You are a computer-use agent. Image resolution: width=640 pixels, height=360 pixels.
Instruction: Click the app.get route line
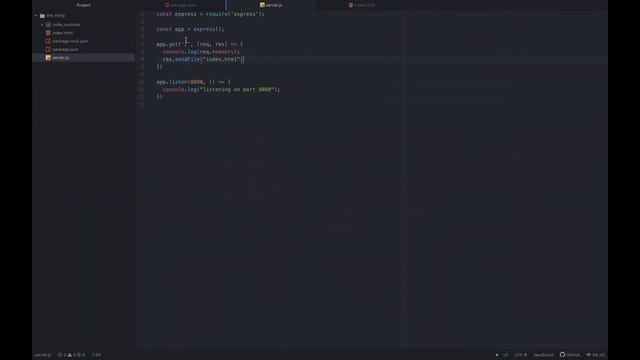coord(200,44)
